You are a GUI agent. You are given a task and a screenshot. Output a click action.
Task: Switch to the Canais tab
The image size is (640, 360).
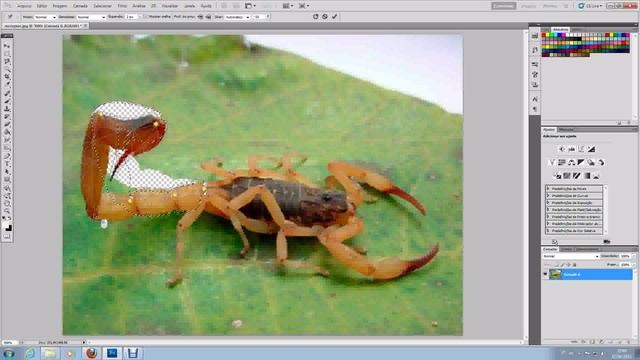pos(566,249)
